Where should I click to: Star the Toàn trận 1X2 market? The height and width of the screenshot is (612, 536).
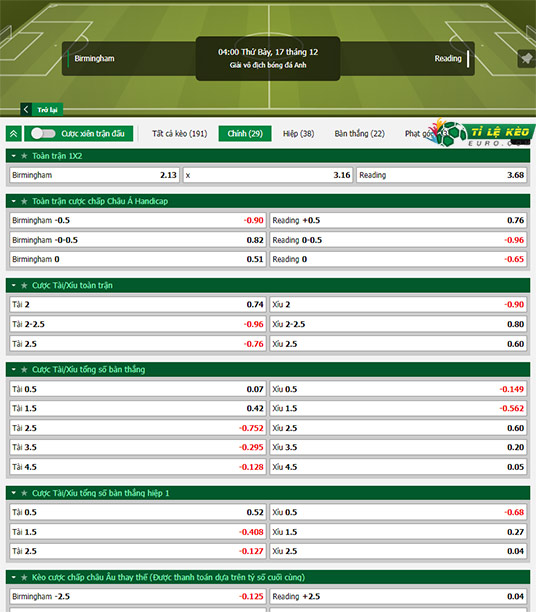[24, 156]
